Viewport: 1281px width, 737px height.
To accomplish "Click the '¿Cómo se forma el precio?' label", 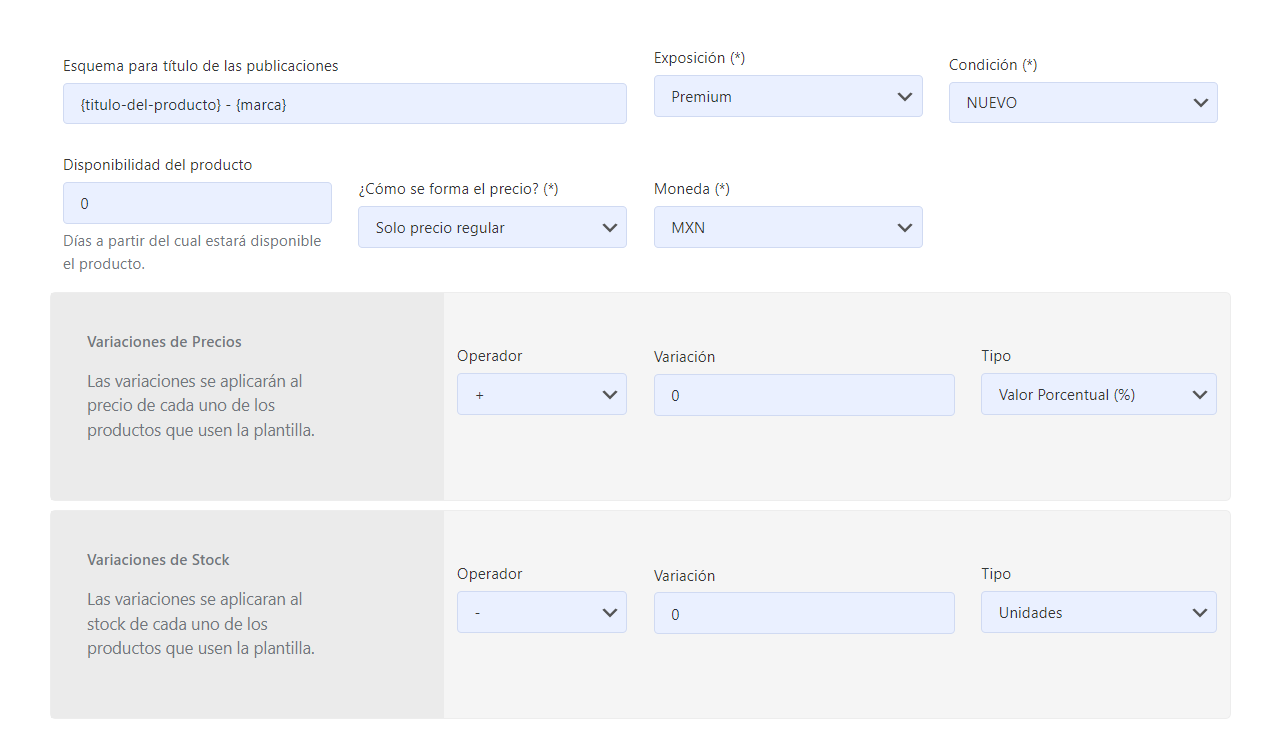I will coord(457,189).
